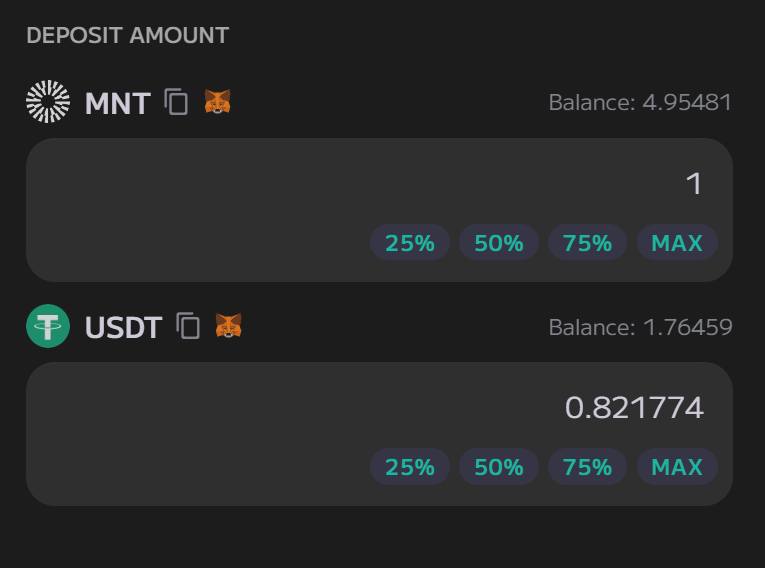Click the MNT token name label
The height and width of the screenshot is (568, 765).
[118, 103]
